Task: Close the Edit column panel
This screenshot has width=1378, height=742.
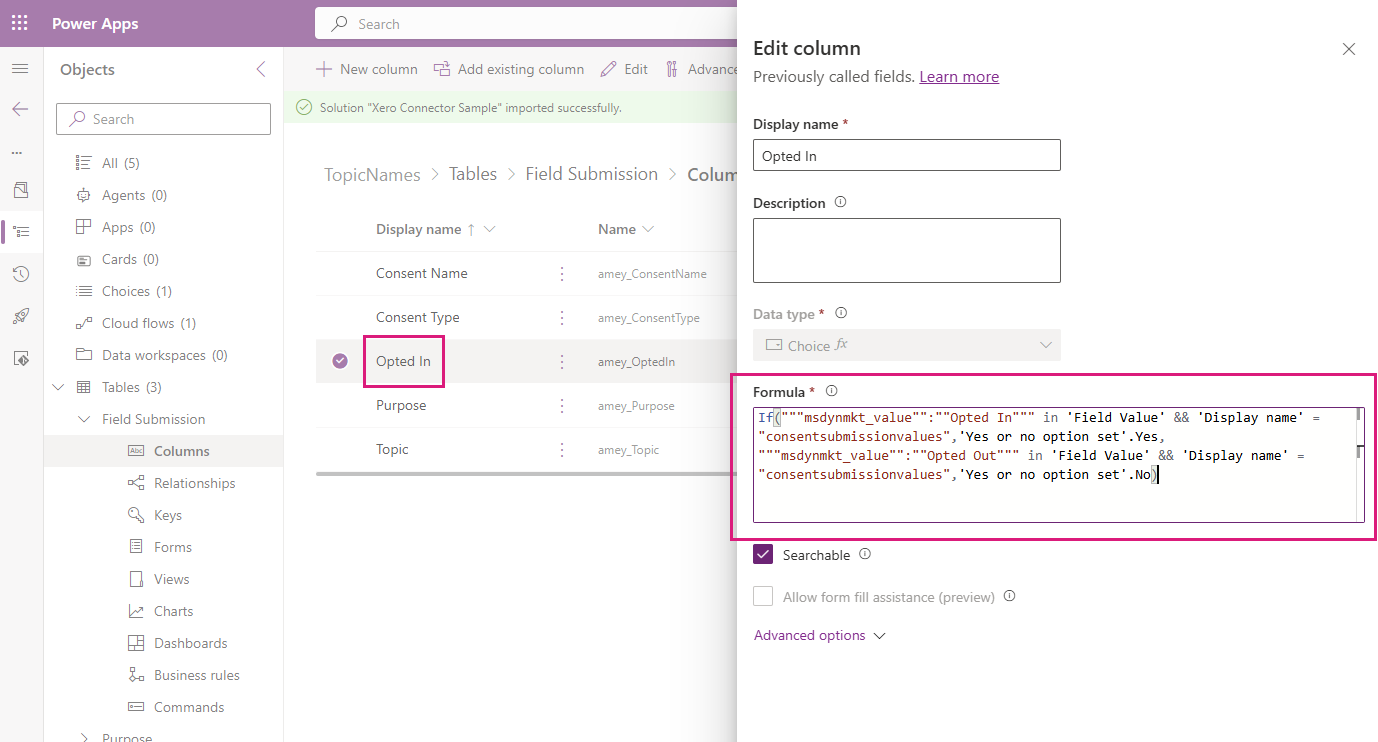Action: coord(1349,49)
